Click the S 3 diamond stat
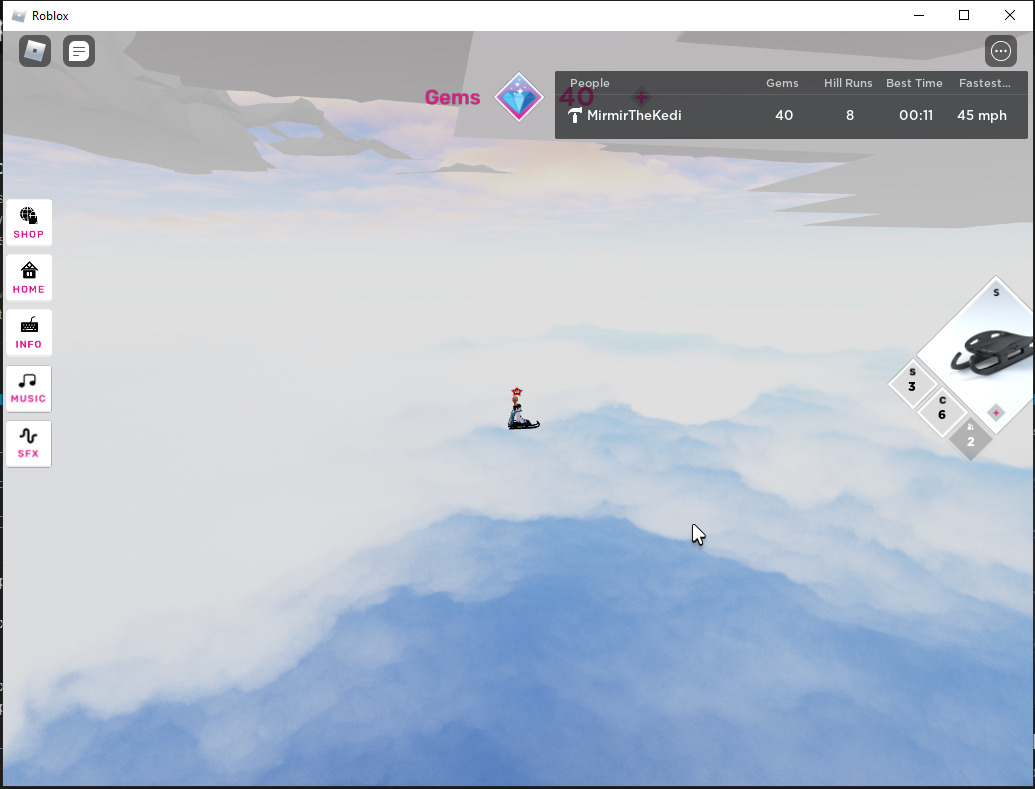 click(x=912, y=382)
